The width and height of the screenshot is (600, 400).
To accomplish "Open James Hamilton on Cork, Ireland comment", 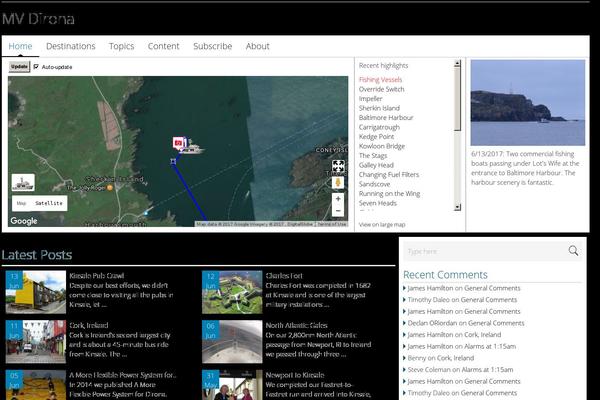I will [454, 335].
